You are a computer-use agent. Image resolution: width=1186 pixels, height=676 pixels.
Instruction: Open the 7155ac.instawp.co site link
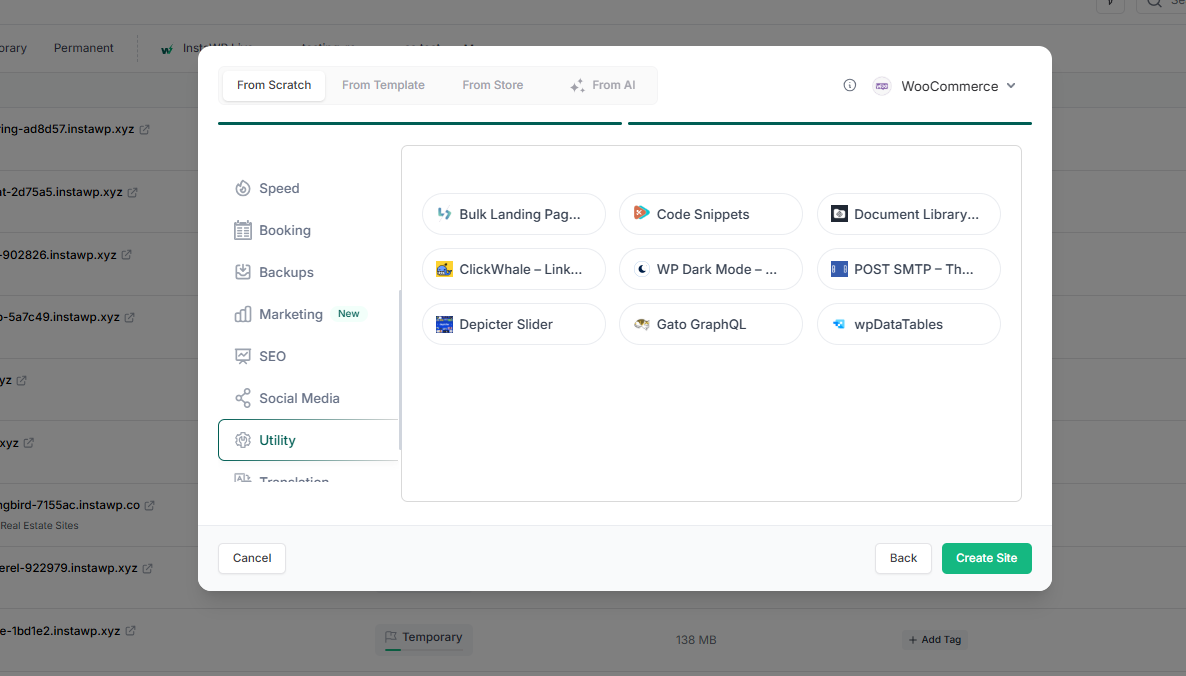coord(70,505)
